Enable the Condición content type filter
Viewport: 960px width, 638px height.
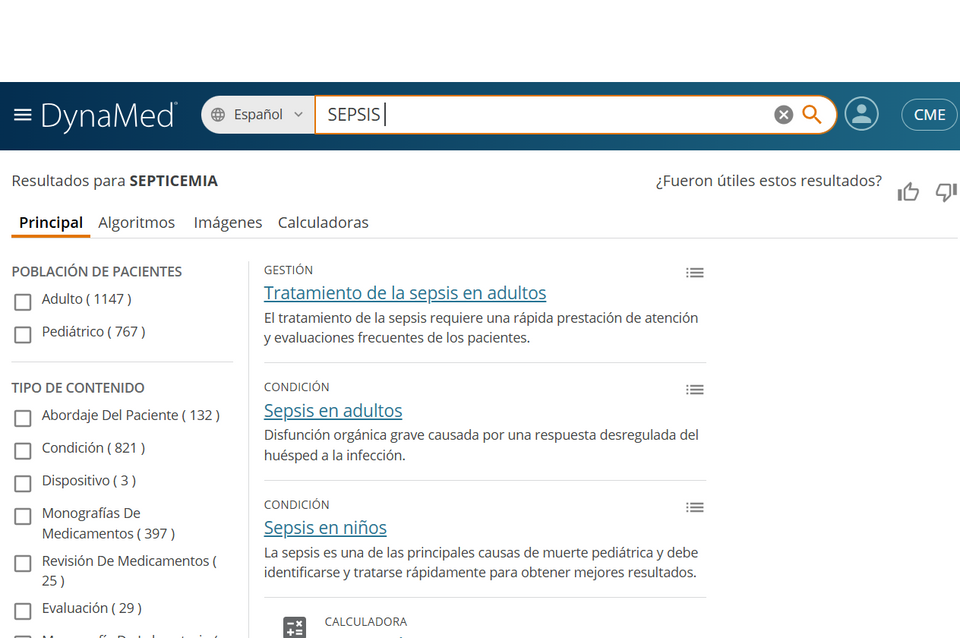point(23,451)
